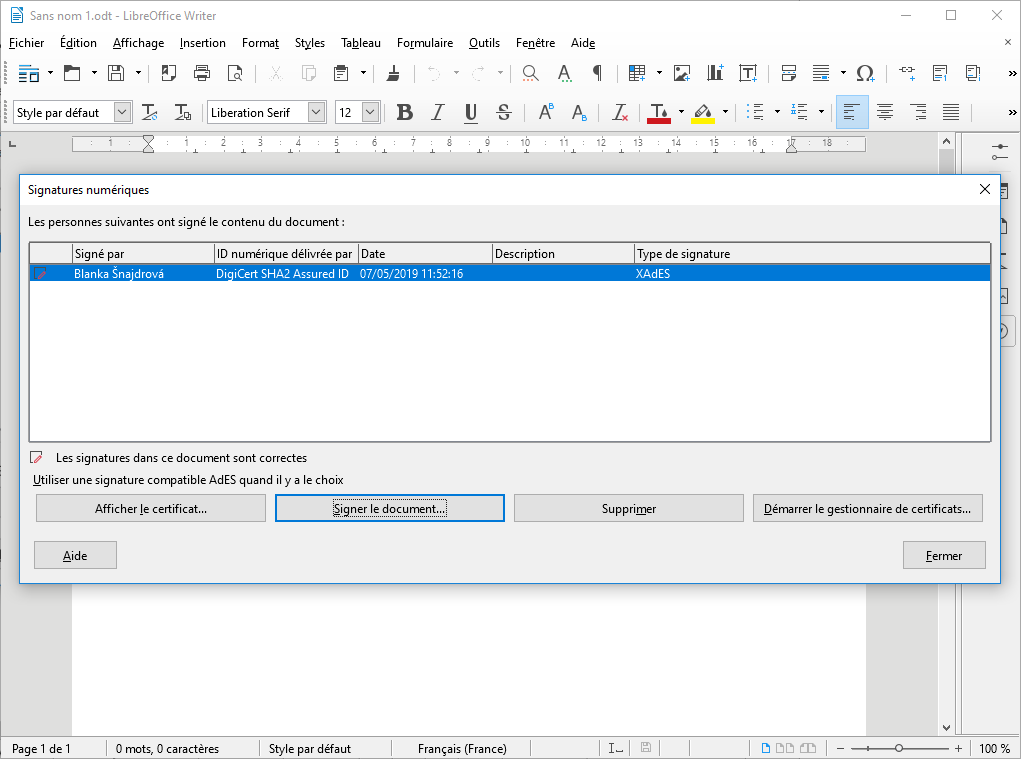Toggle Center horizontally alignment
The image size is (1021, 759).
(884, 112)
